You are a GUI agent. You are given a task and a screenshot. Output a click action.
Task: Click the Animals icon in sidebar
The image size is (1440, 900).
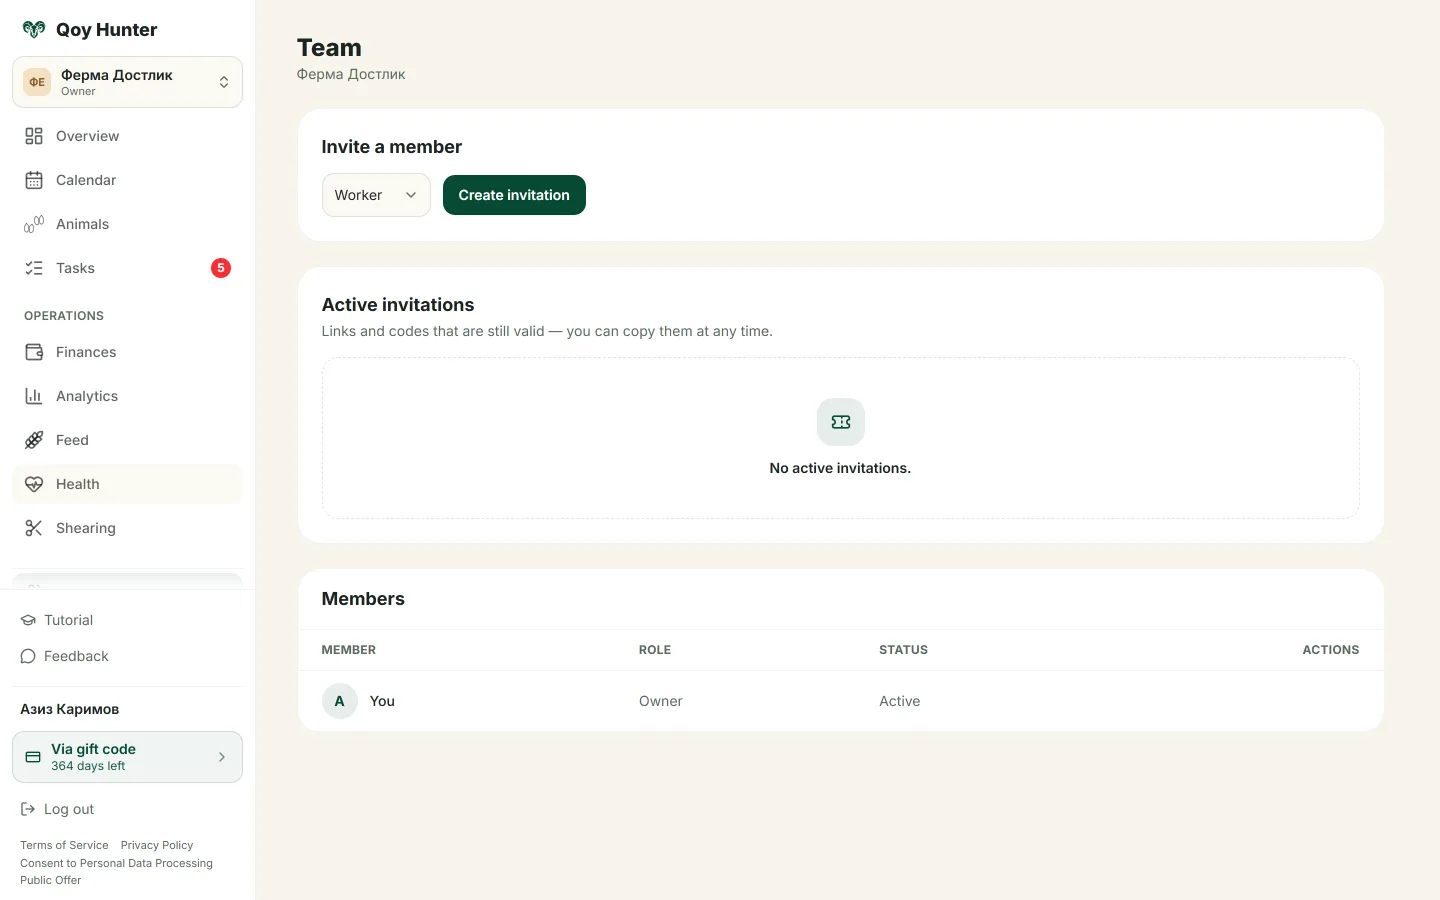pyautogui.click(x=34, y=224)
